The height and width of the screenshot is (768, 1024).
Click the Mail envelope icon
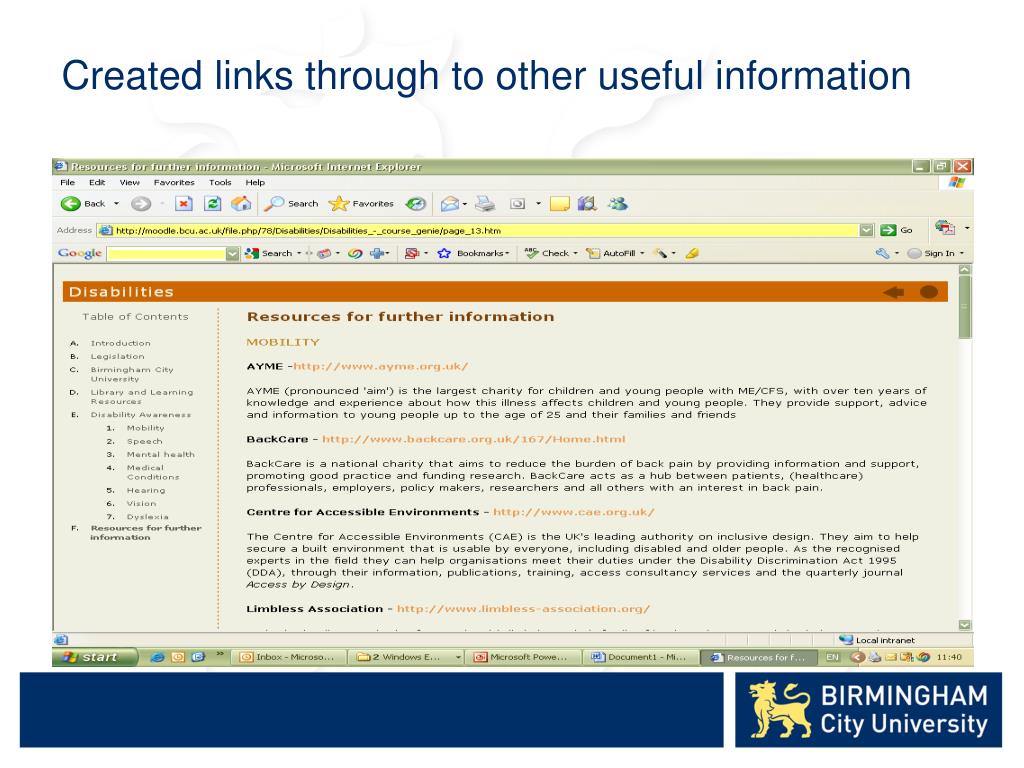(449, 204)
